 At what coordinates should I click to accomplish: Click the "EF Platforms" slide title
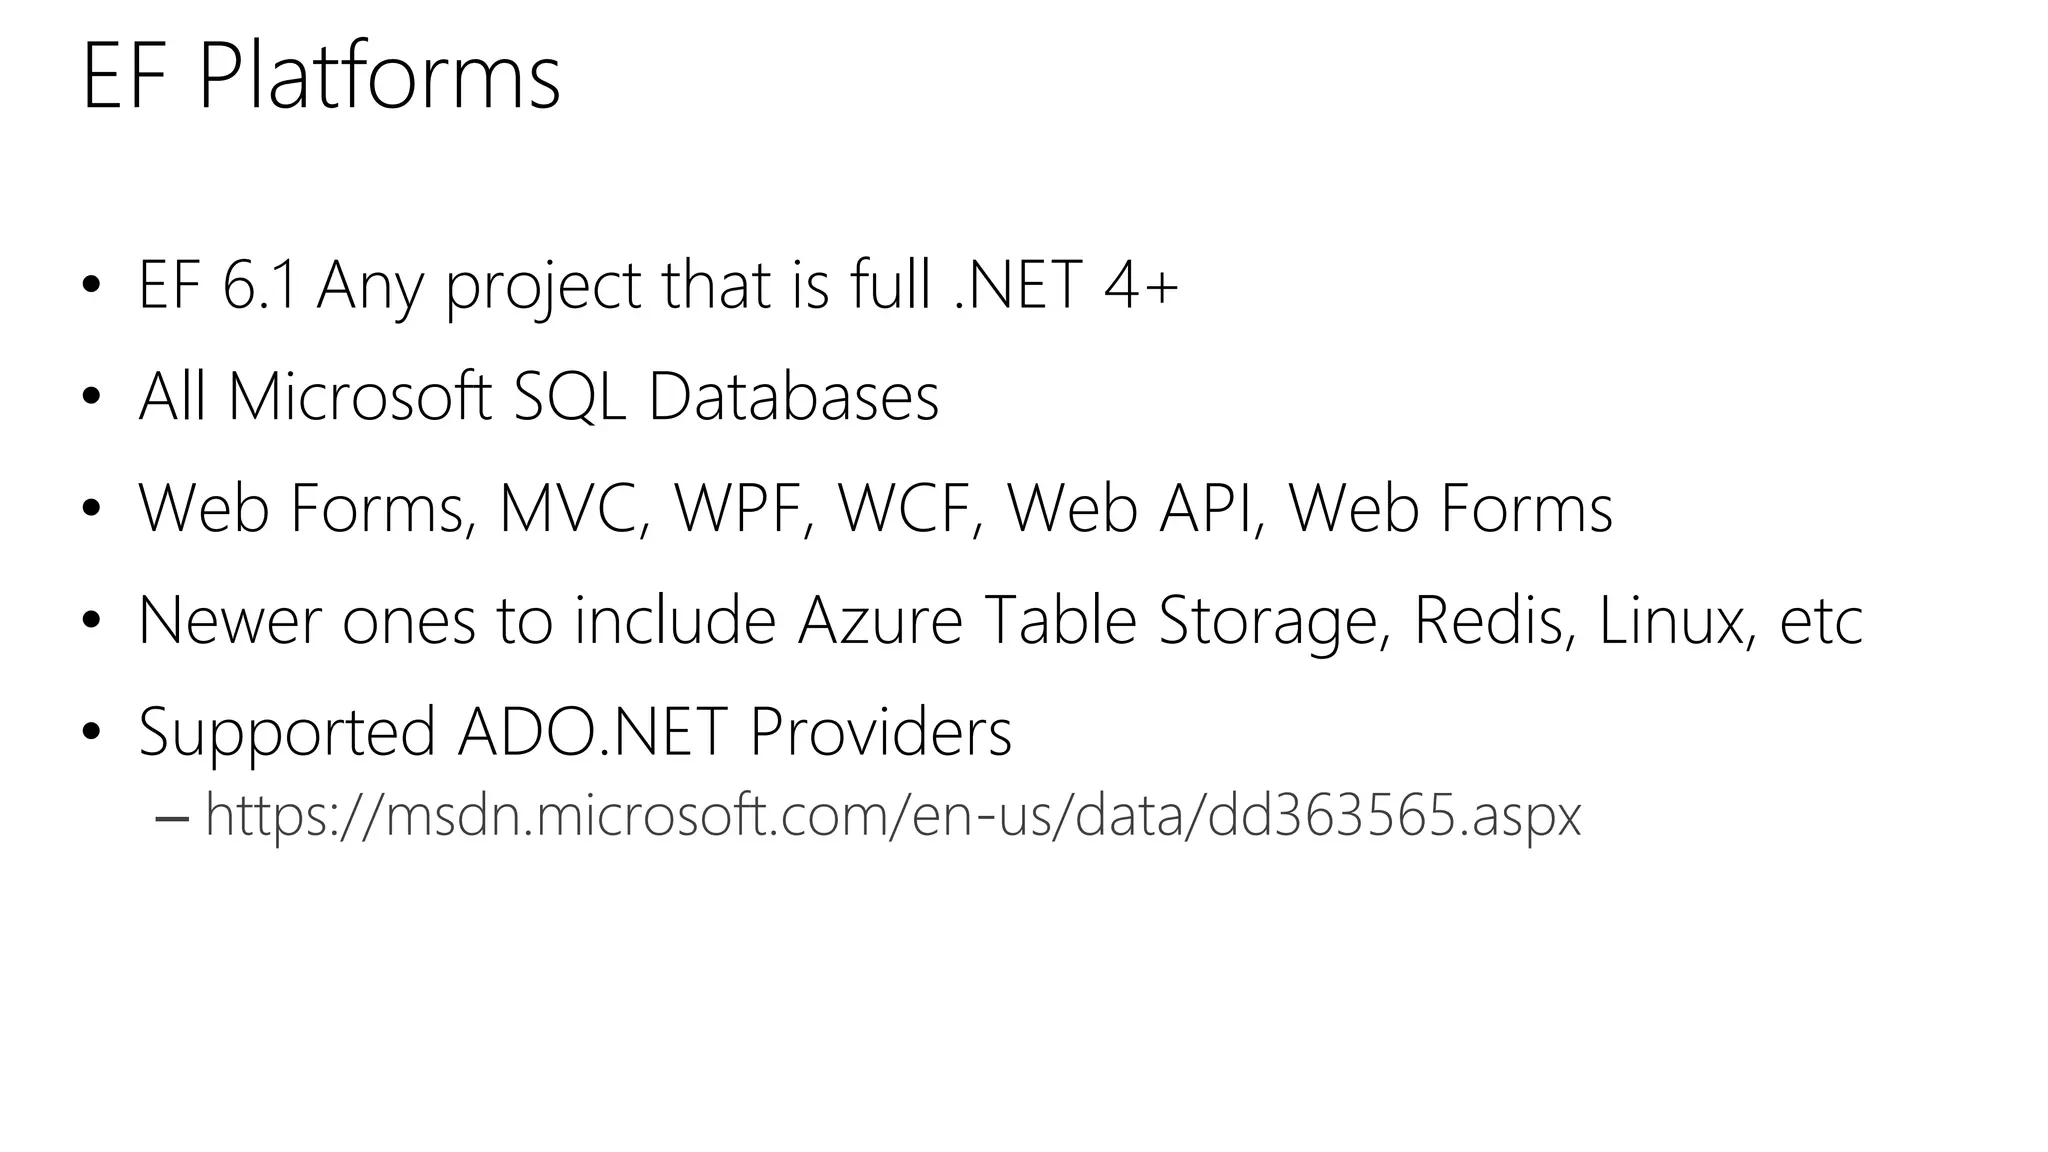click(x=320, y=78)
